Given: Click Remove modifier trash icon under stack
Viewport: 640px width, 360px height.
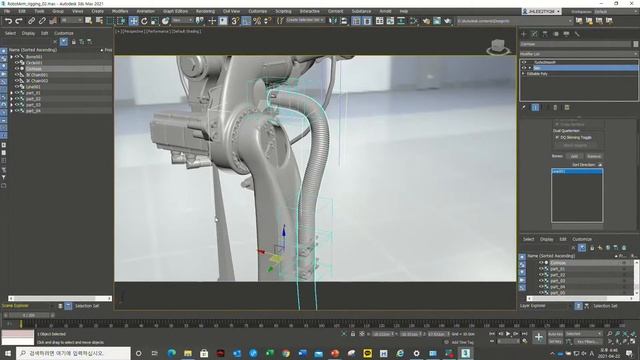Looking at the screenshot, I should pyautogui.click(x=555, y=108).
